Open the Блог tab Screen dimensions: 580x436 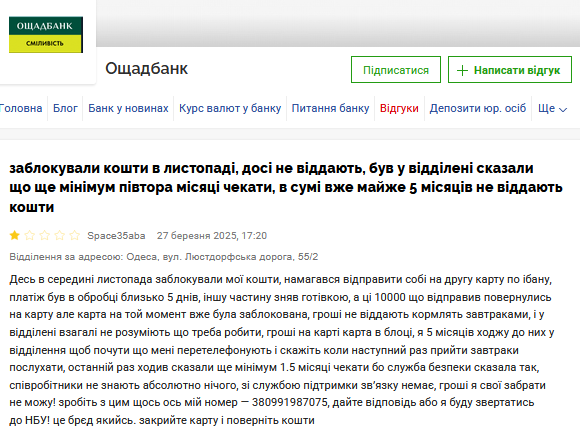pos(65,108)
